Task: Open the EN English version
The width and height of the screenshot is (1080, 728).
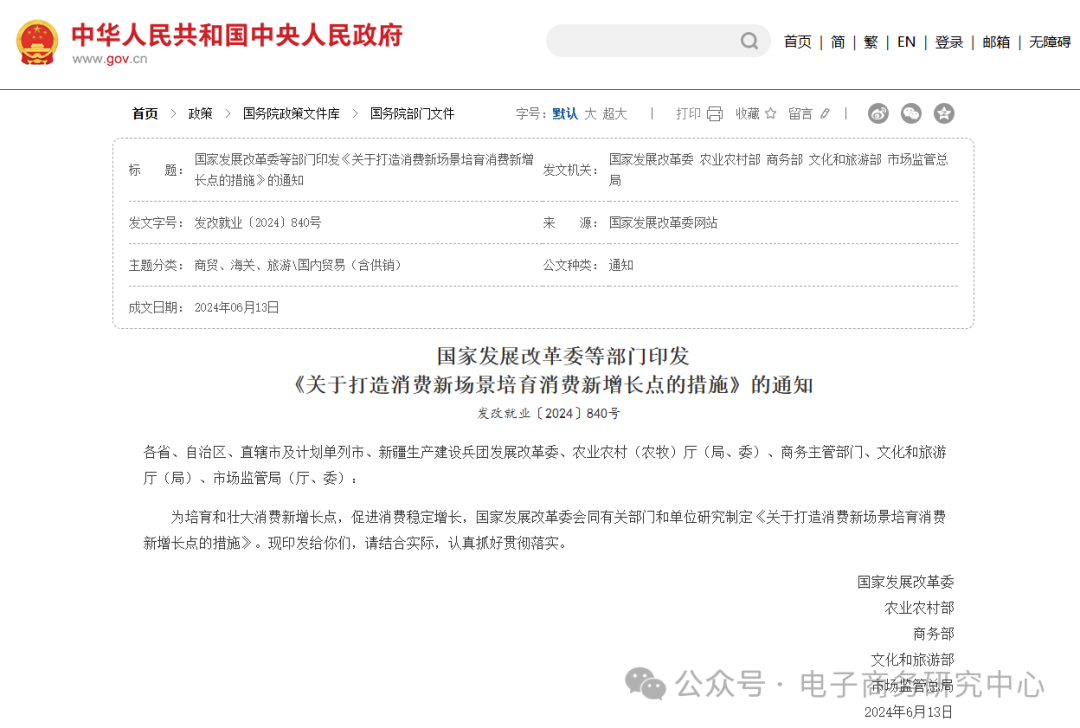Action: pyautogui.click(x=906, y=41)
